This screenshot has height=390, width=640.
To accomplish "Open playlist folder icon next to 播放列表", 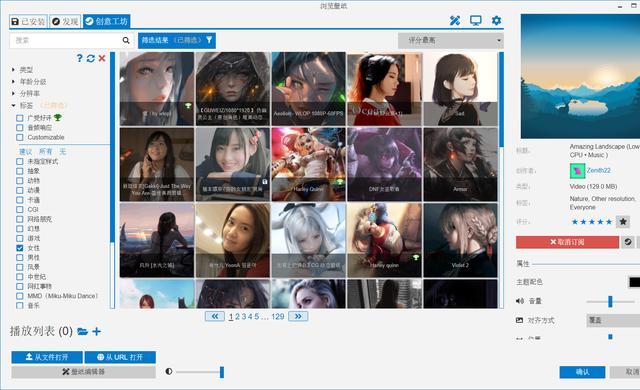I will click(82, 331).
